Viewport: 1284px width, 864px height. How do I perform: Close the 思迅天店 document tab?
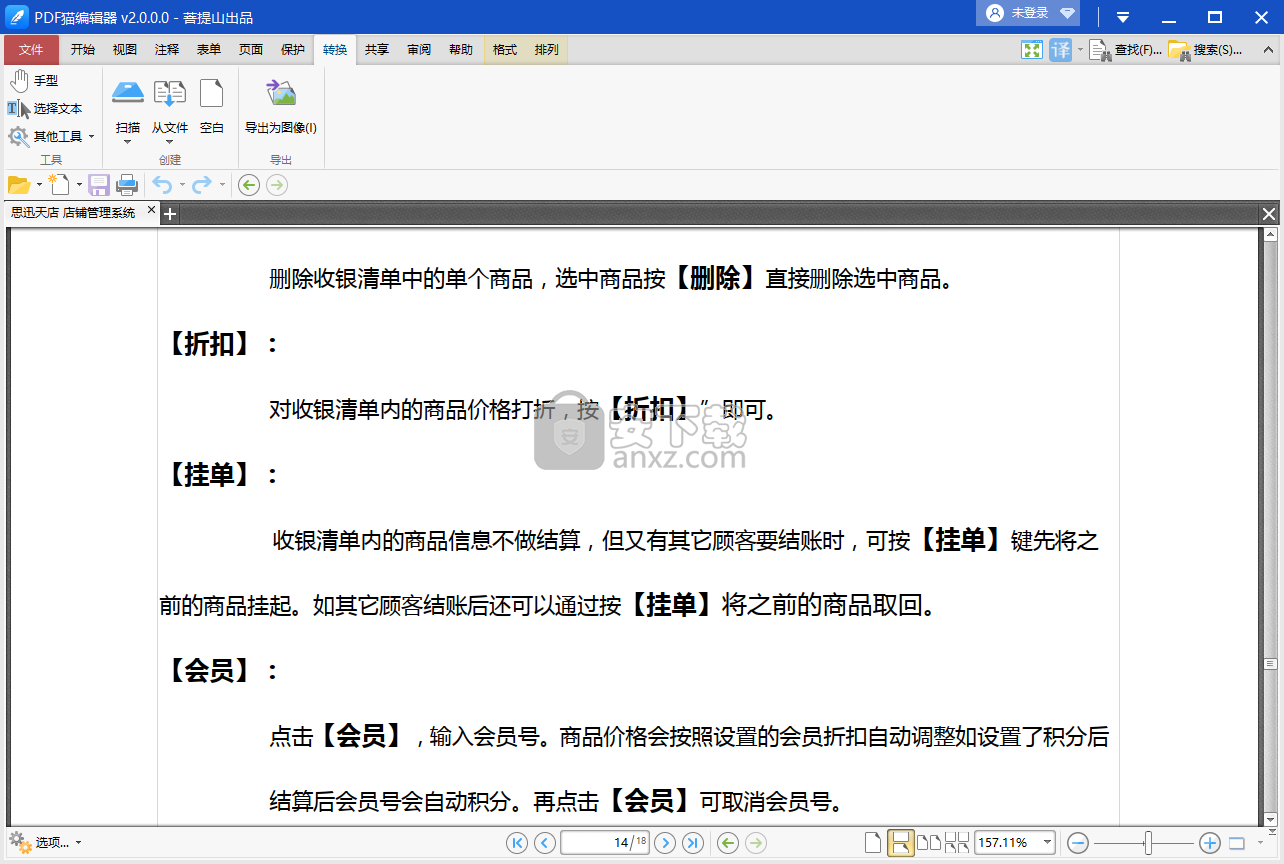(x=152, y=211)
